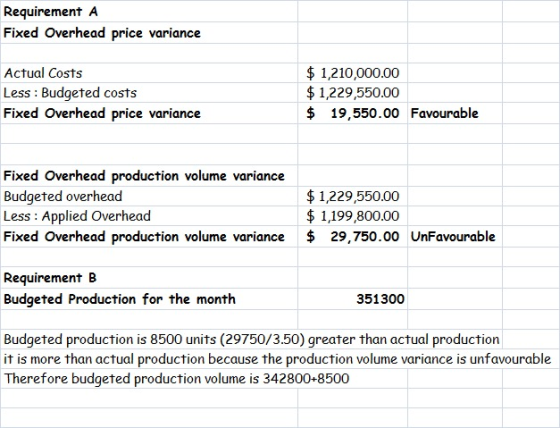The width and height of the screenshot is (560, 428).
Task: Select the 351300 value cell
Action: point(352,299)
